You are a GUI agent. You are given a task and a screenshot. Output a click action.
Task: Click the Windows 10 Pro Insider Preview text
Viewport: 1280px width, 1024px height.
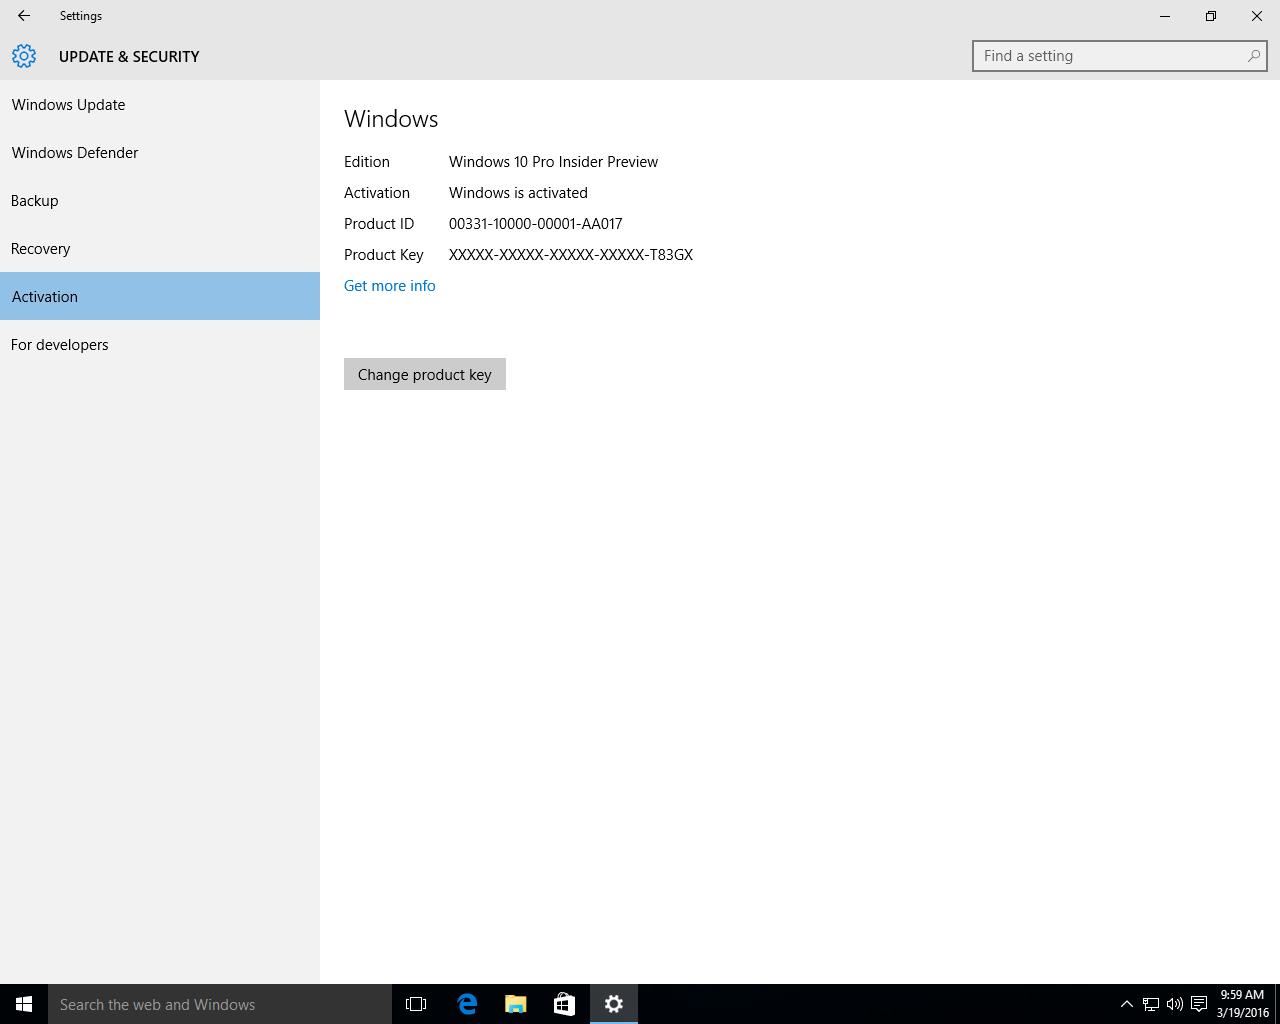tap(553, 162)
